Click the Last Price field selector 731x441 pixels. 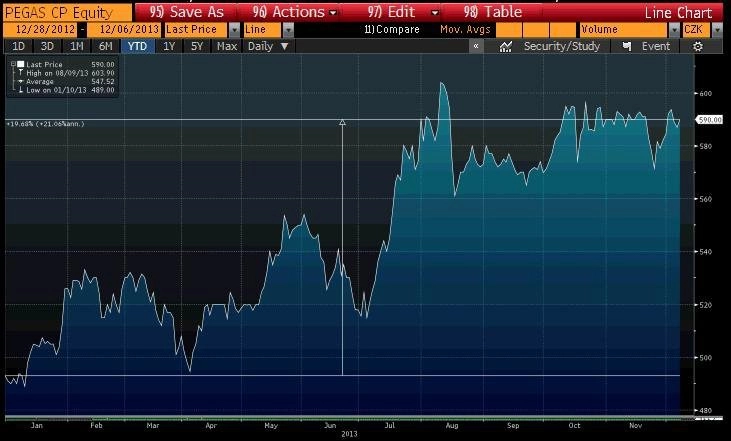(x=196, y=30)
